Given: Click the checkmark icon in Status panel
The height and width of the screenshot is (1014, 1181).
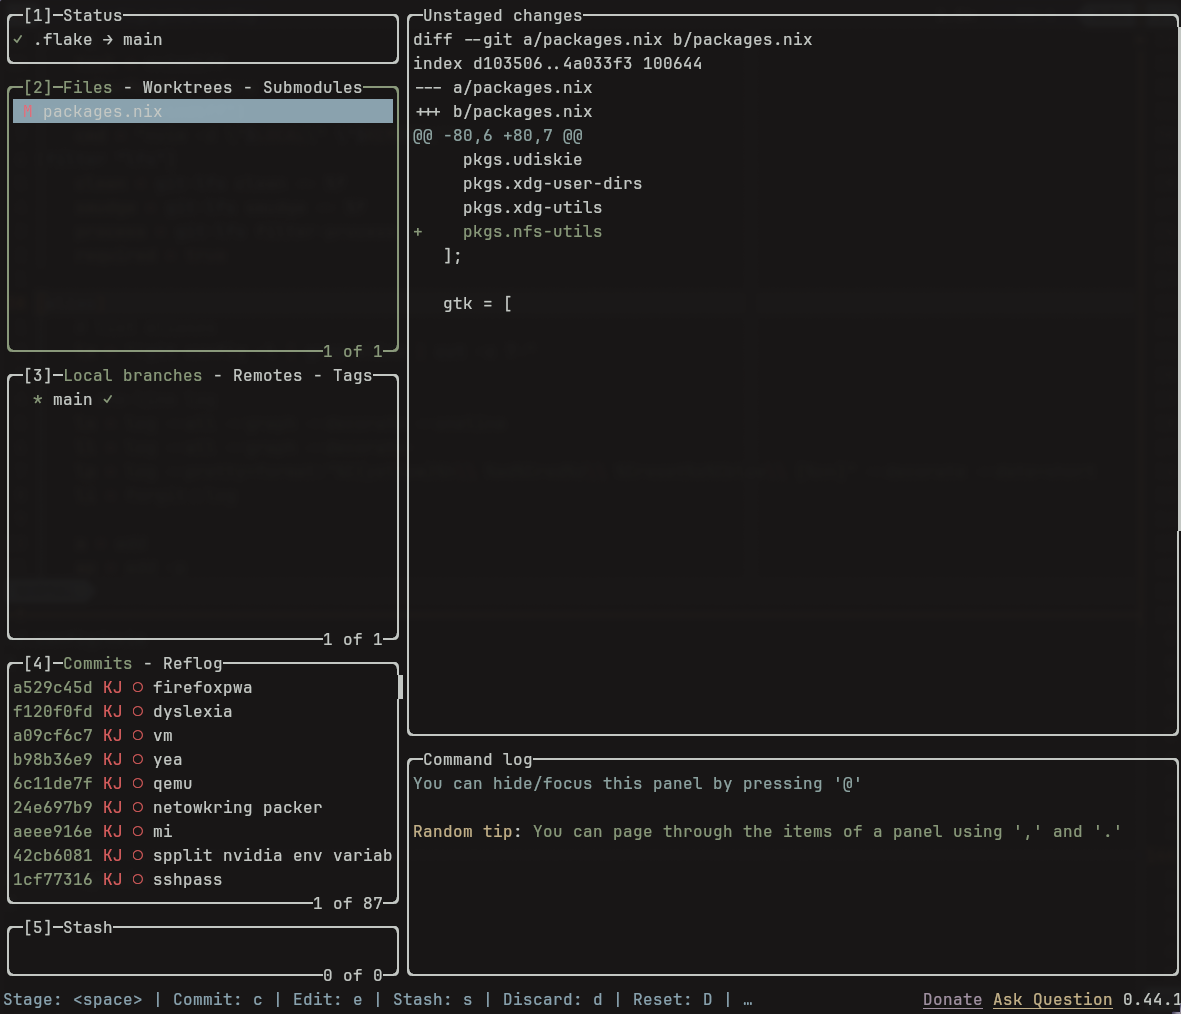Looking at the screenshot, I should pos(18,39).
